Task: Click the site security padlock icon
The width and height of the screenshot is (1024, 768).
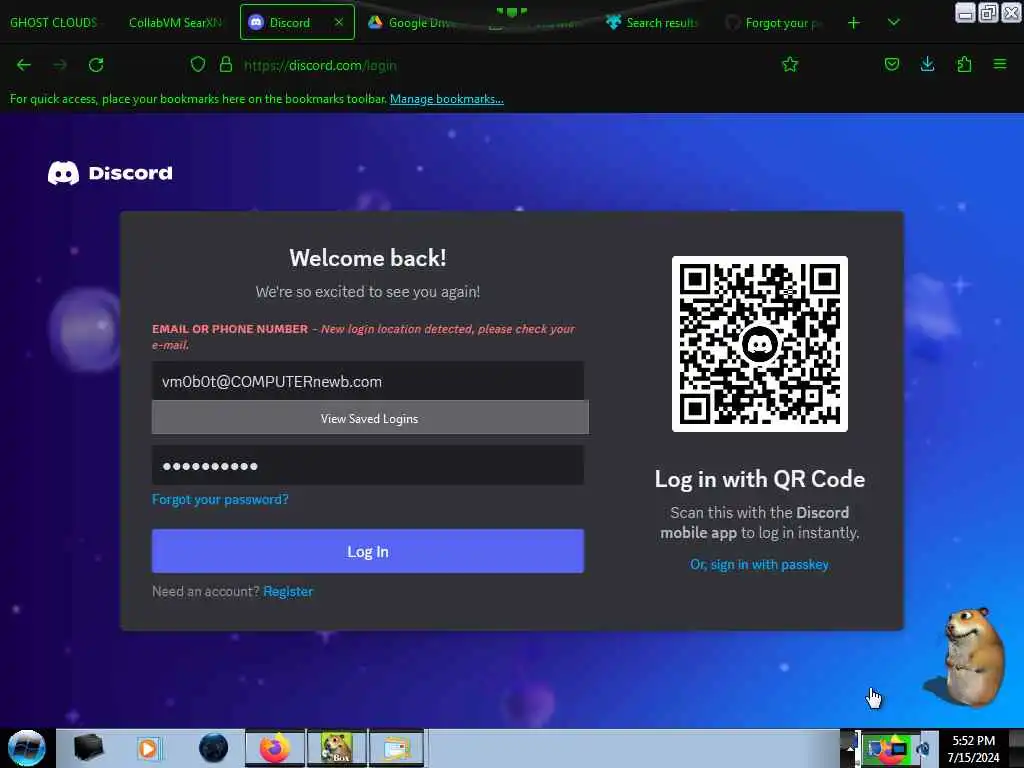Action: (x=226, y=65)
